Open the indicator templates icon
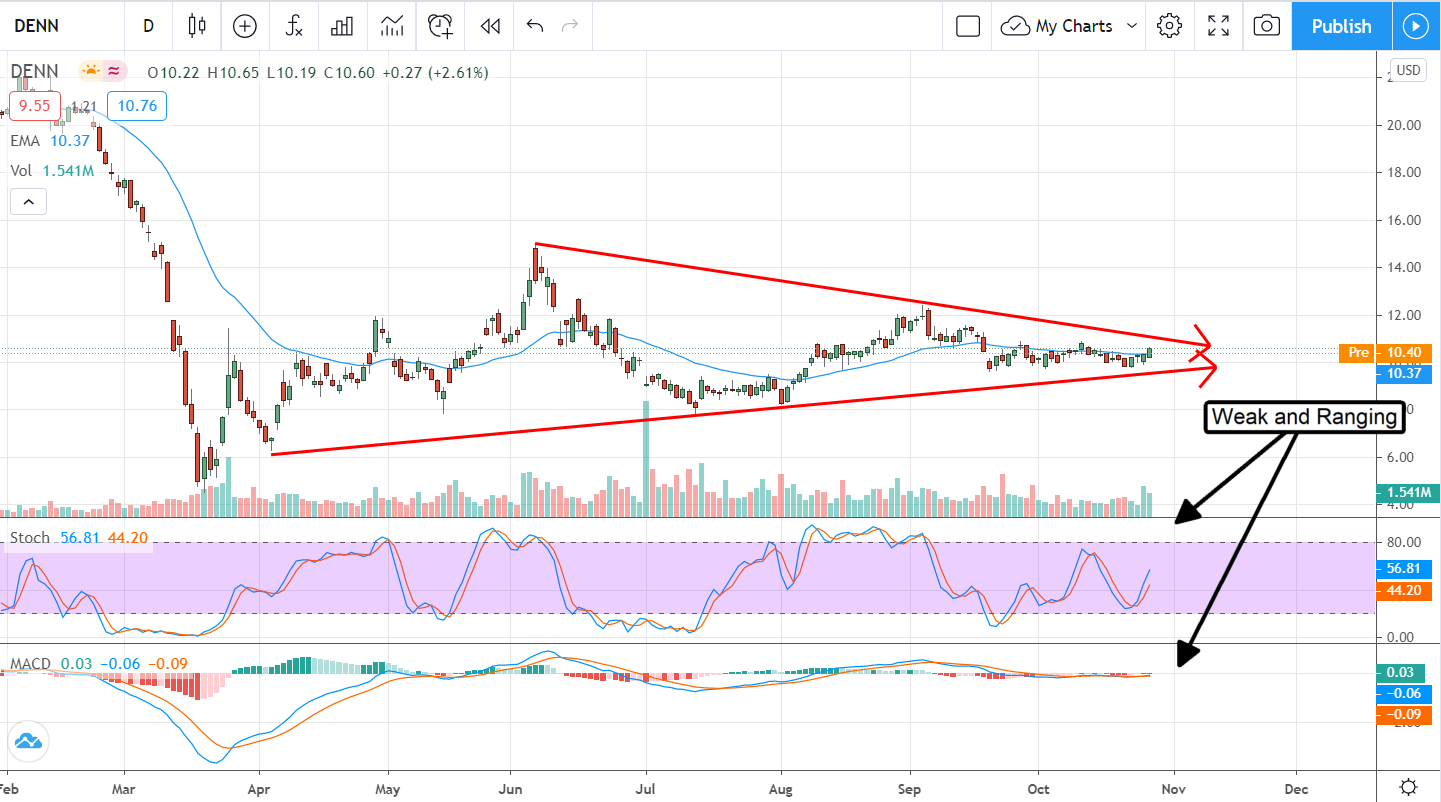1441x802 pixels. tap(392, 26)
